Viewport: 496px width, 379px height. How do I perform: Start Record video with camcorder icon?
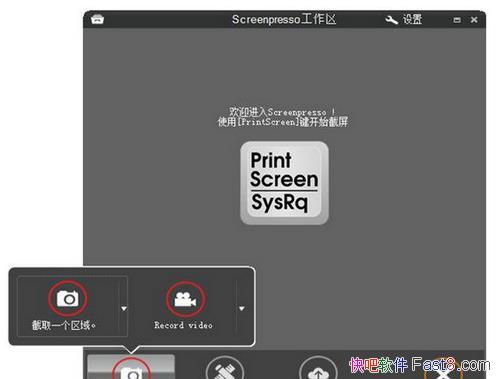point(185,299)
